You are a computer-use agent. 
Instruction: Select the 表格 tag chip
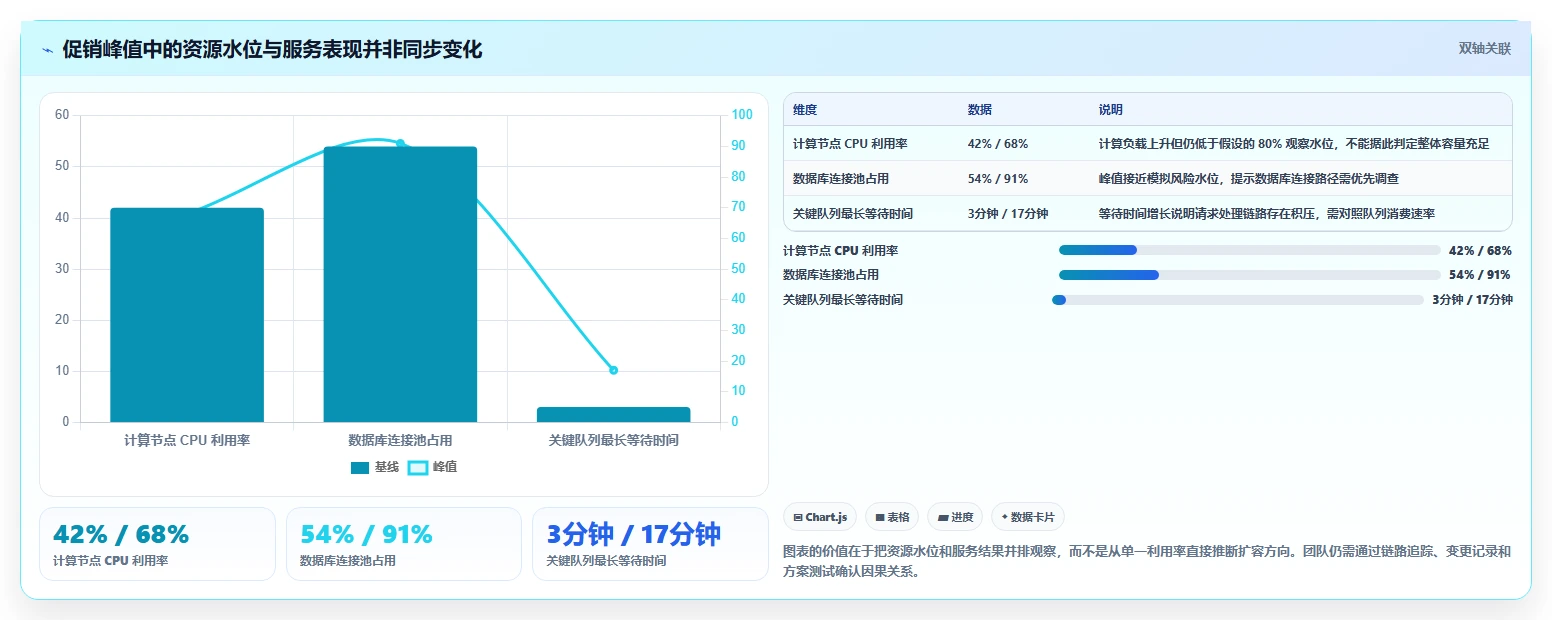(892, 517)
